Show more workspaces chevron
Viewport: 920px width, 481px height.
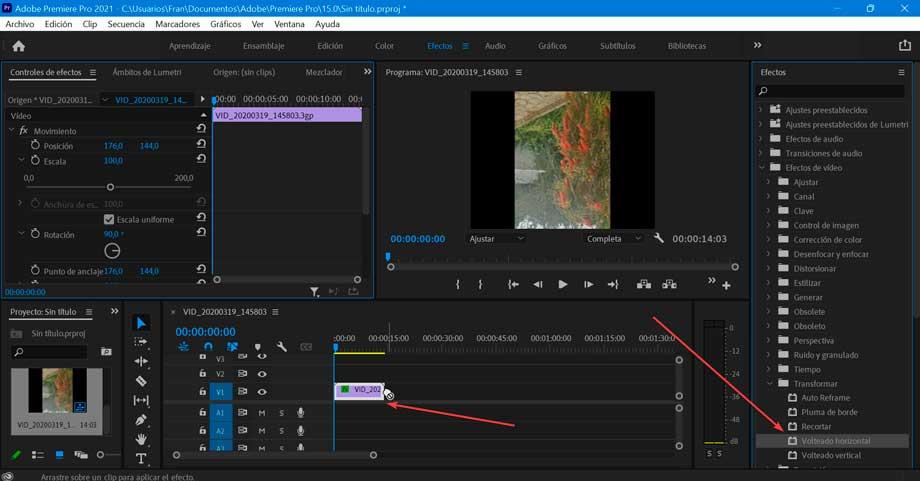tap(757, 45)
